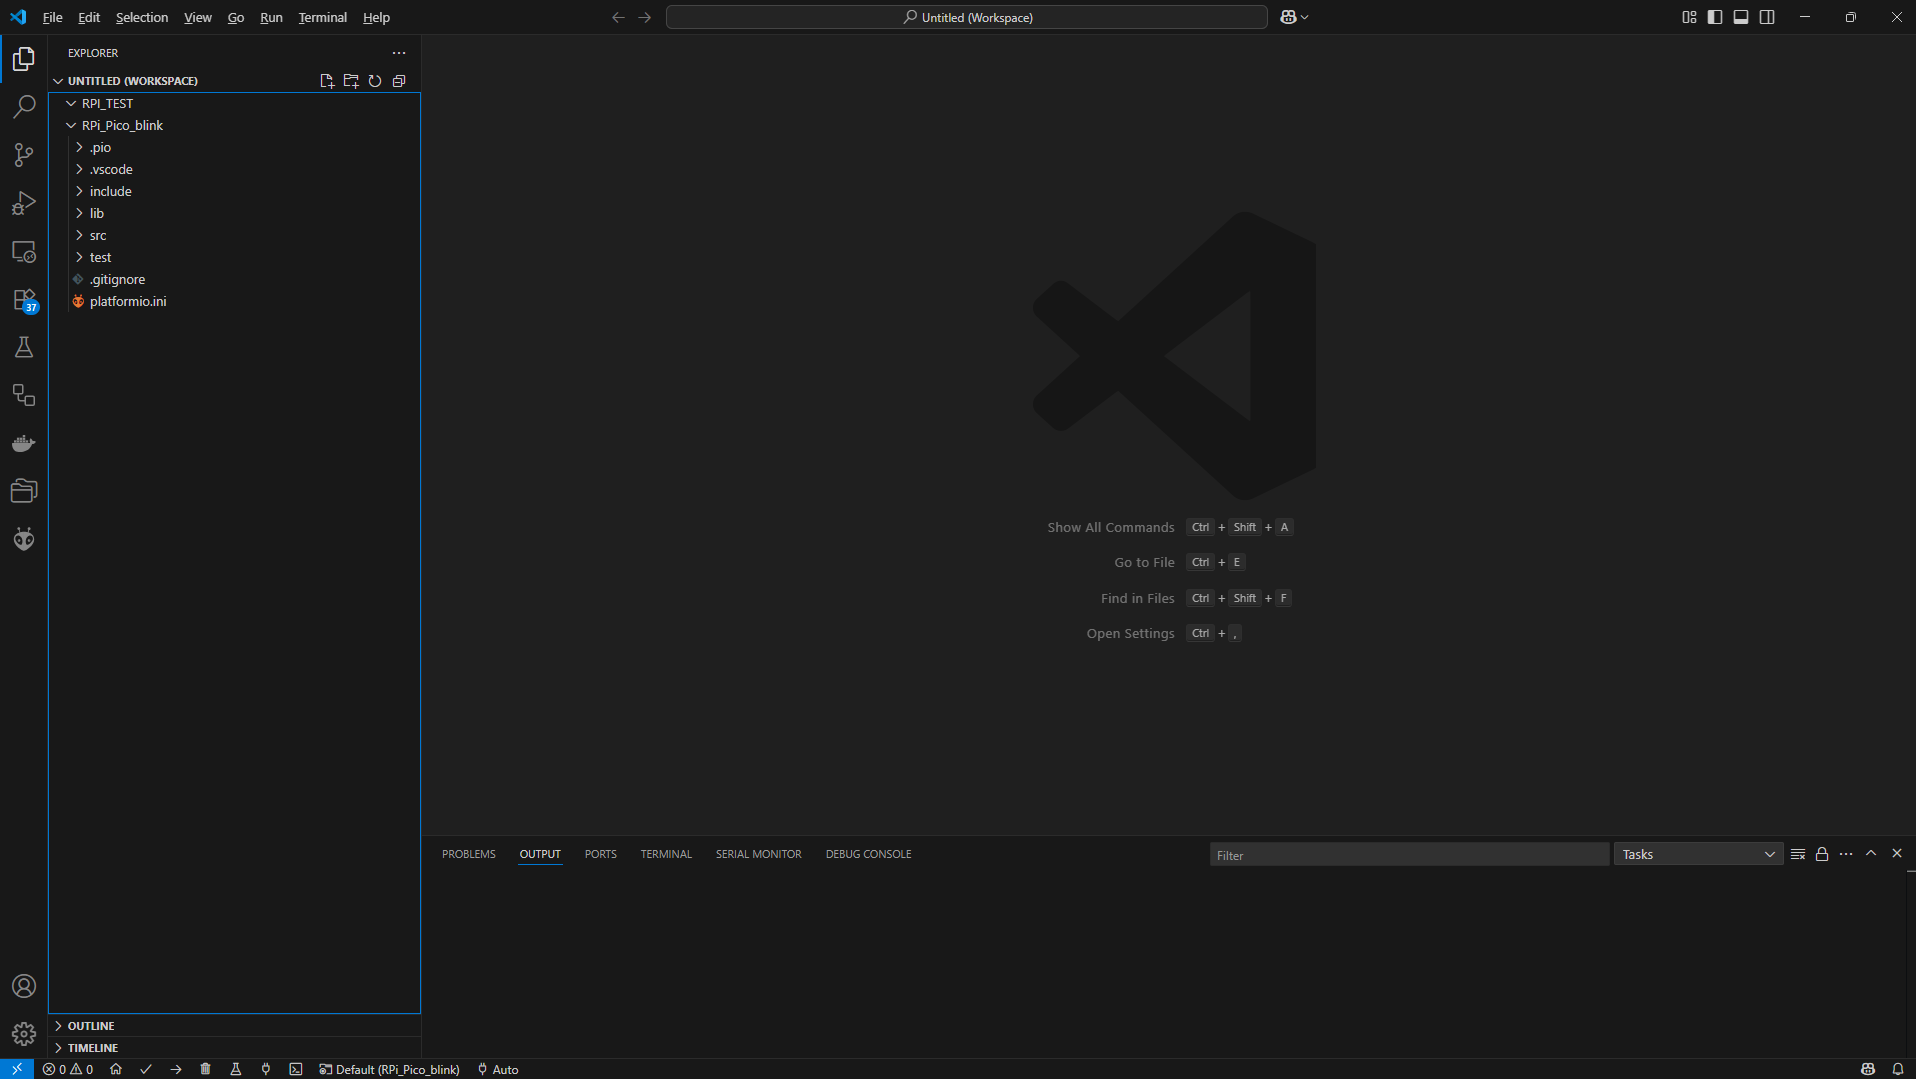1916x1079 pixels.
Task: Open the remote window indicator
Action: (x=17, y=1069)
